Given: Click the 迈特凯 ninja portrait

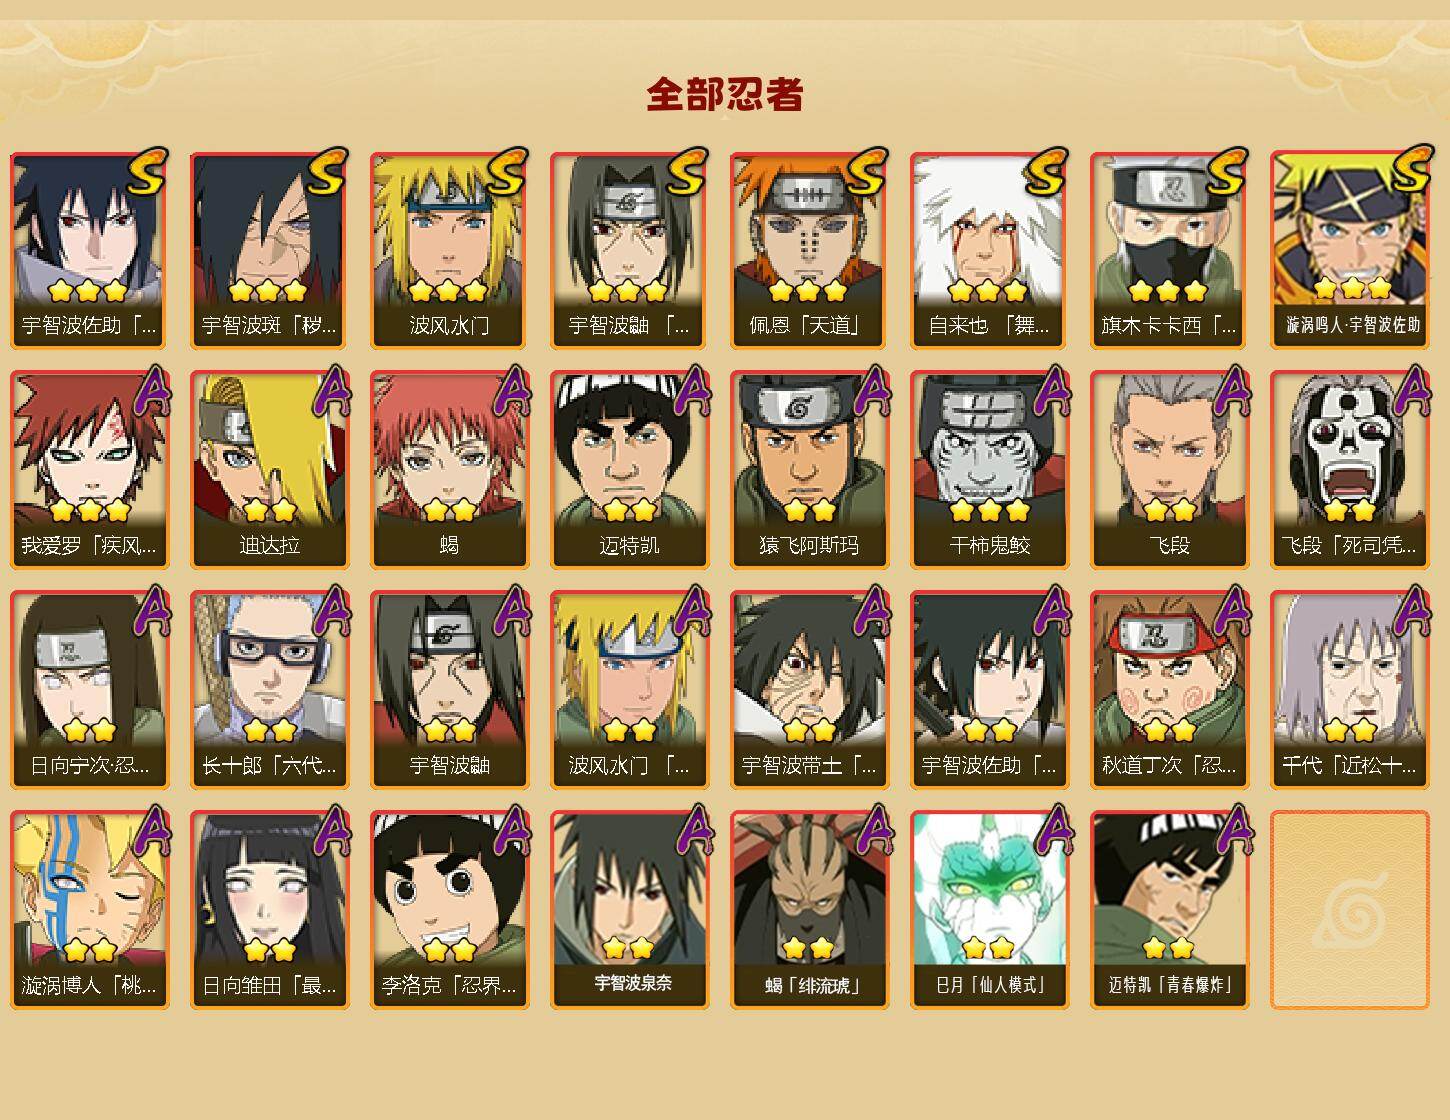Looking at the screenshot, I should coord(629,470).
